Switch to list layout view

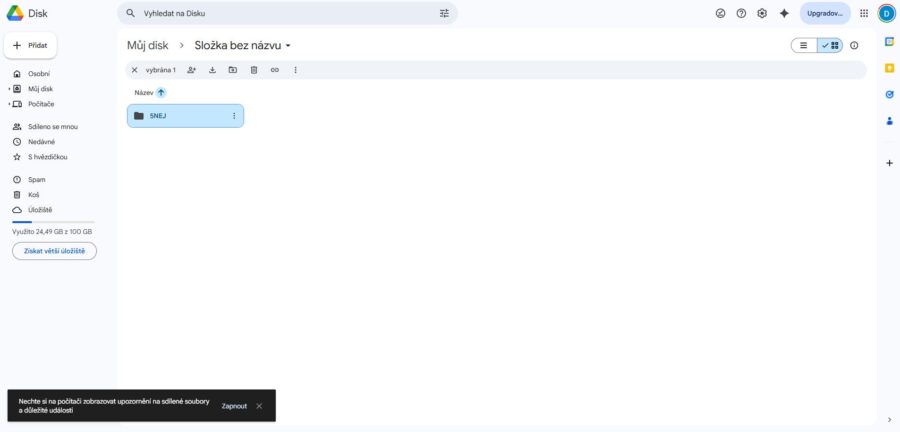[804, 45]
